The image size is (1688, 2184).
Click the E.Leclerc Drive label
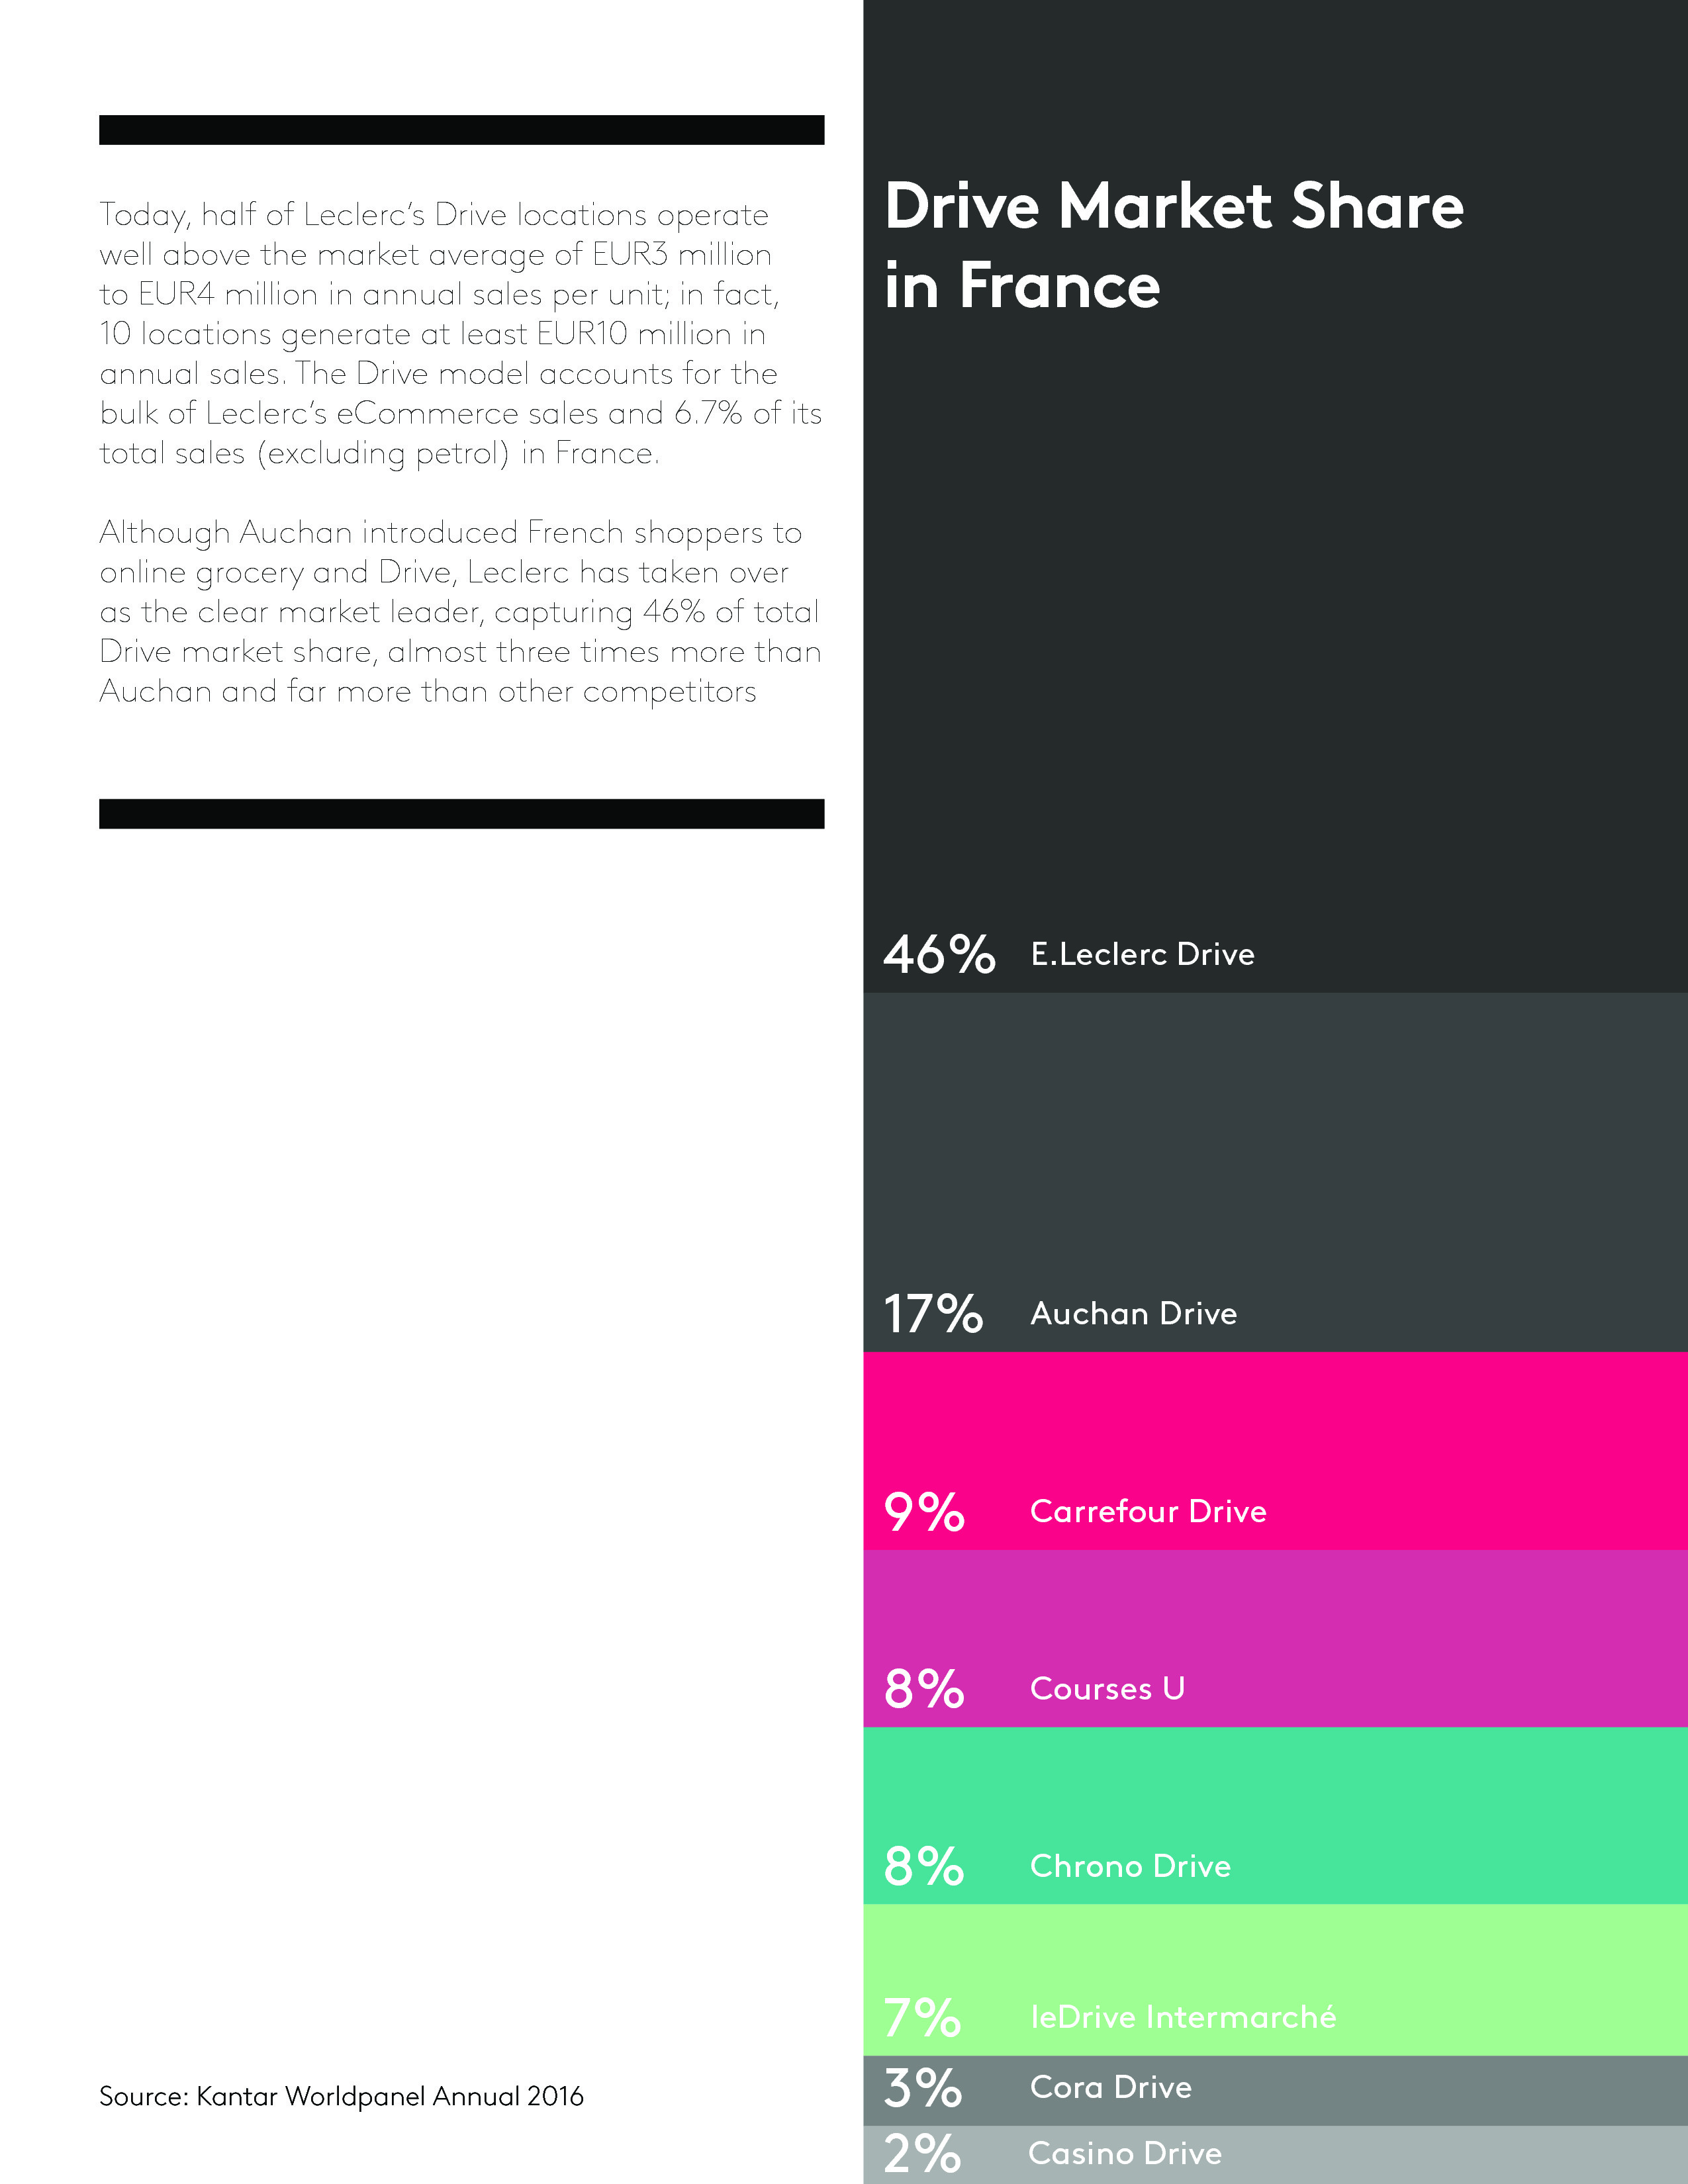coord(1142,955)
